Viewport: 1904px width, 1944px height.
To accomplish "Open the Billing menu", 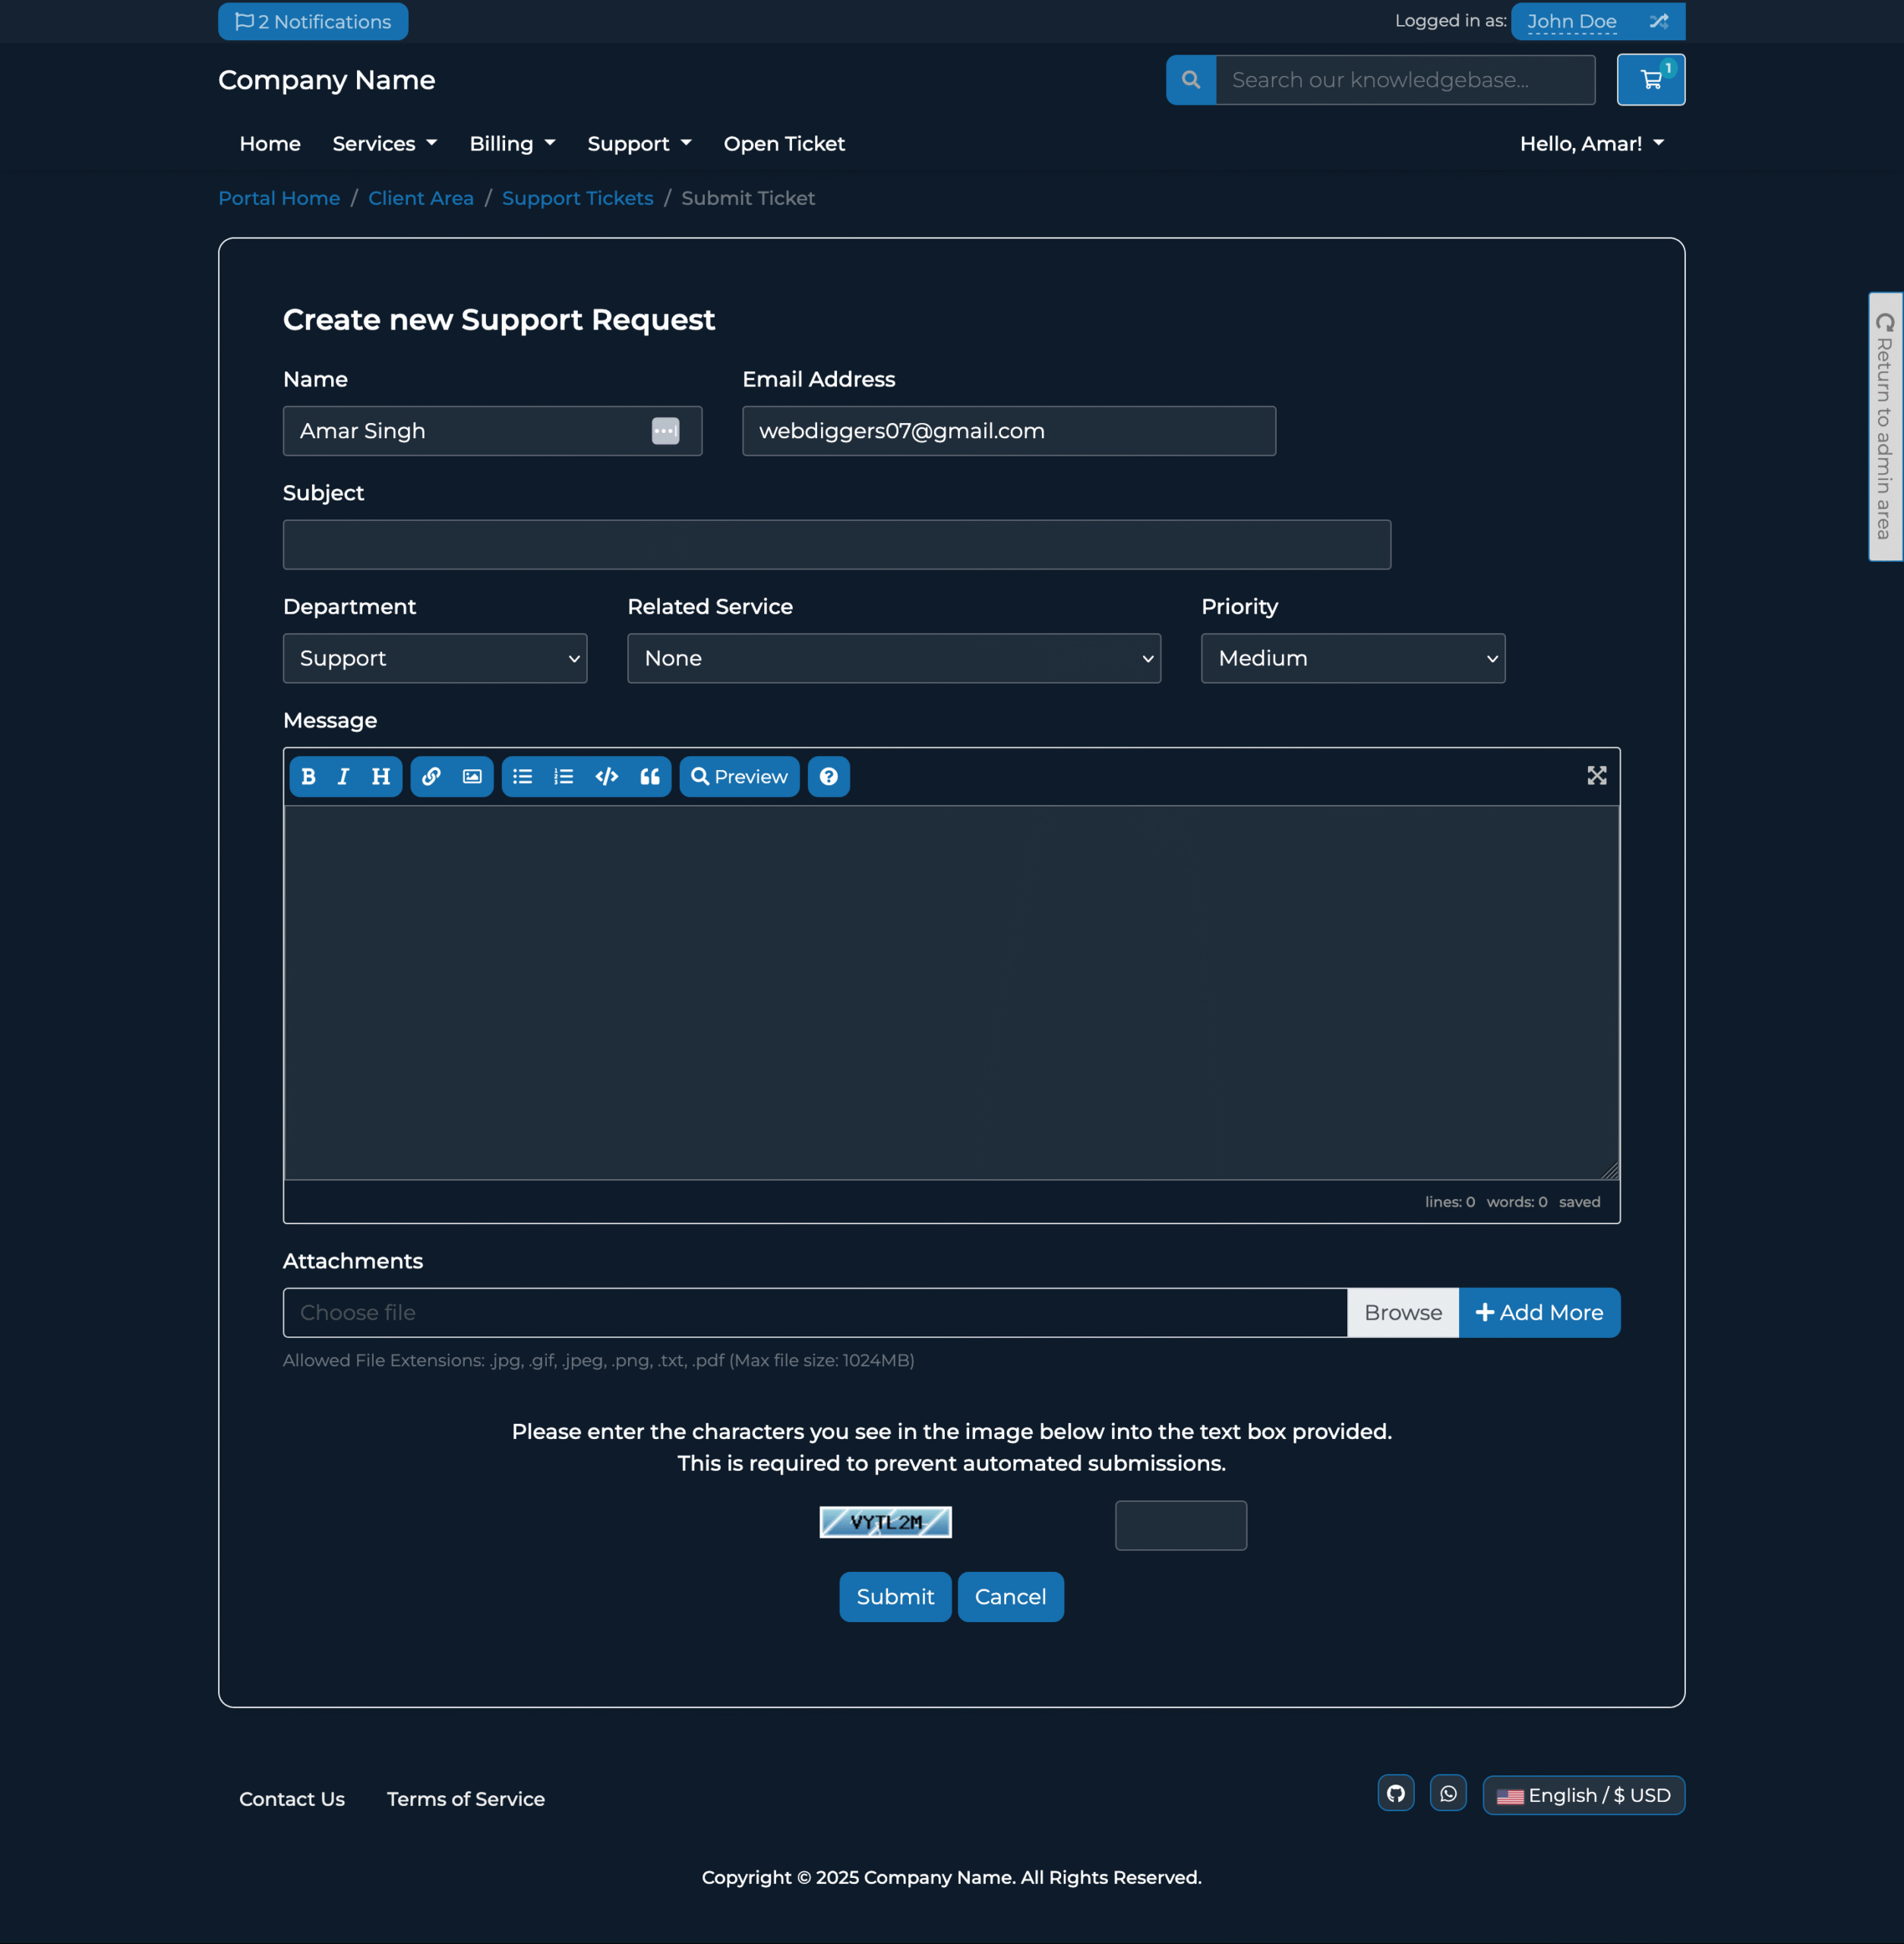I will click(x=512, y=144).
